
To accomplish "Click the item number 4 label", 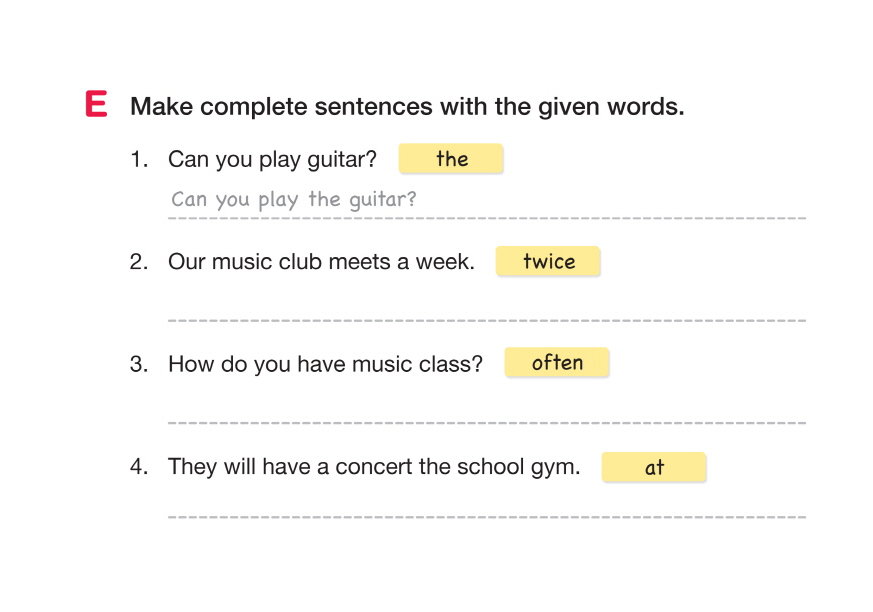I will pyautogui.click(x=138, y=466).
